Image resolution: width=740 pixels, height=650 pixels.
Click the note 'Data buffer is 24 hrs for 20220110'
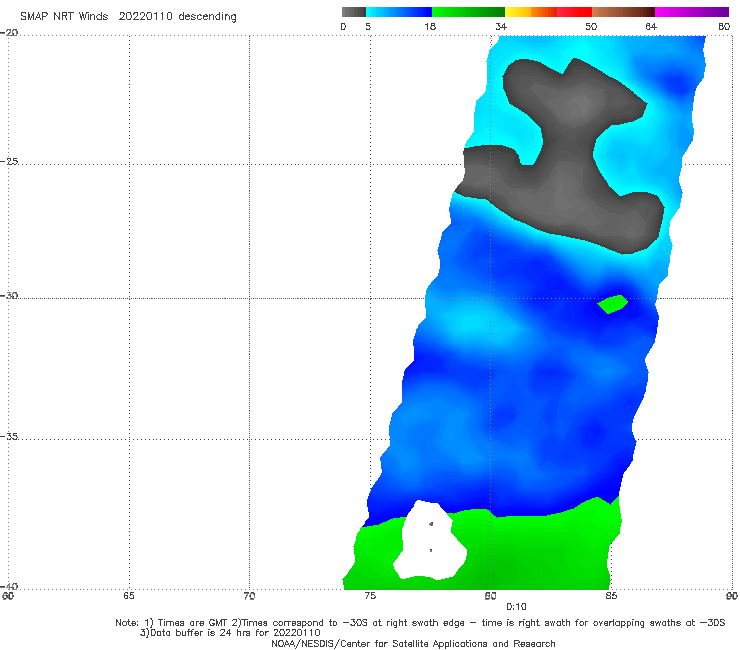(x=230, y=633)
